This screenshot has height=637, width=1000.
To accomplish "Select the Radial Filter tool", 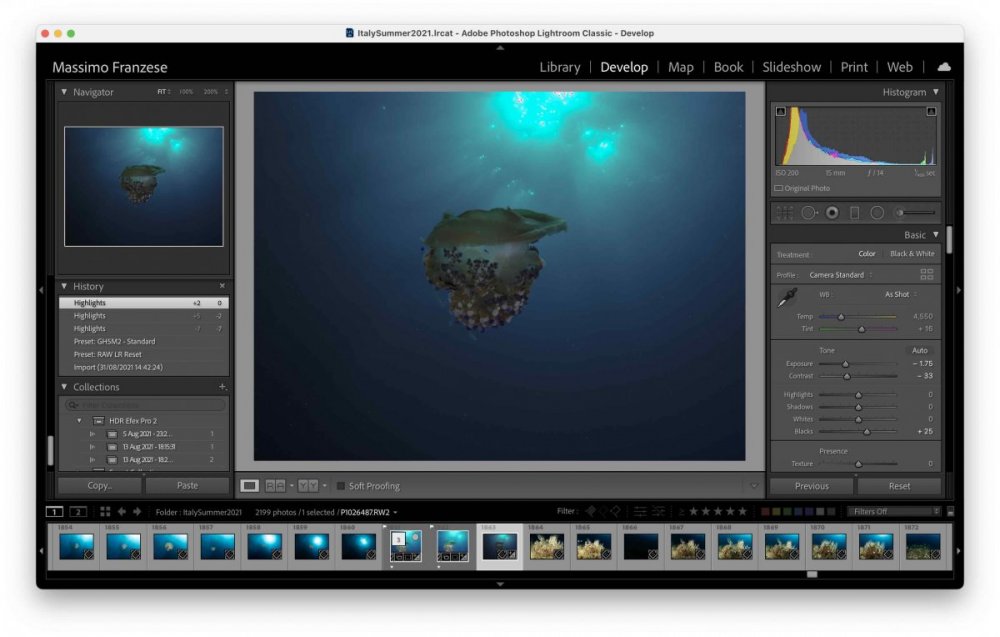I will (x=878, y=213).
